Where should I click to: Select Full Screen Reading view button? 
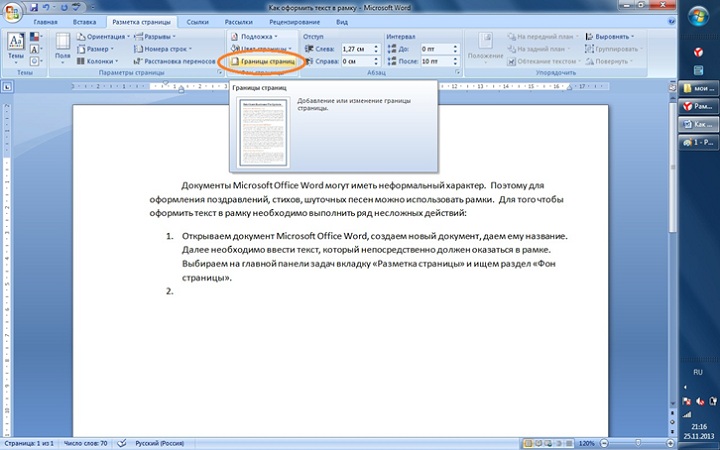click(x=538, y=444)
